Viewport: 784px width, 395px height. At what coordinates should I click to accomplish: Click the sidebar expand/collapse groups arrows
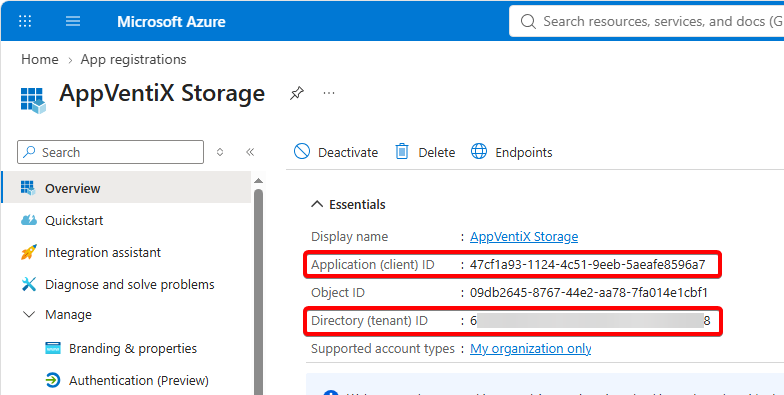220,152
